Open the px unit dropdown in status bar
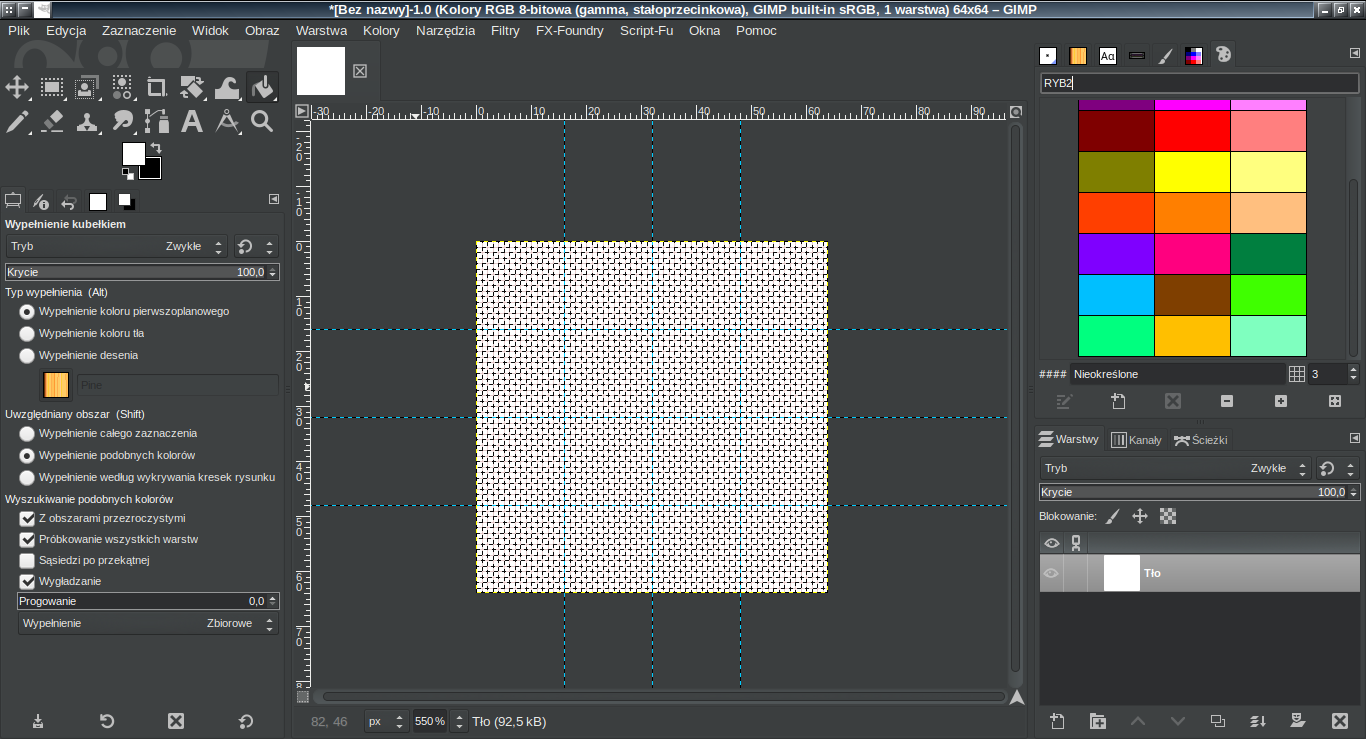This screenshot has height=739, width=1366. click(386, 721)
